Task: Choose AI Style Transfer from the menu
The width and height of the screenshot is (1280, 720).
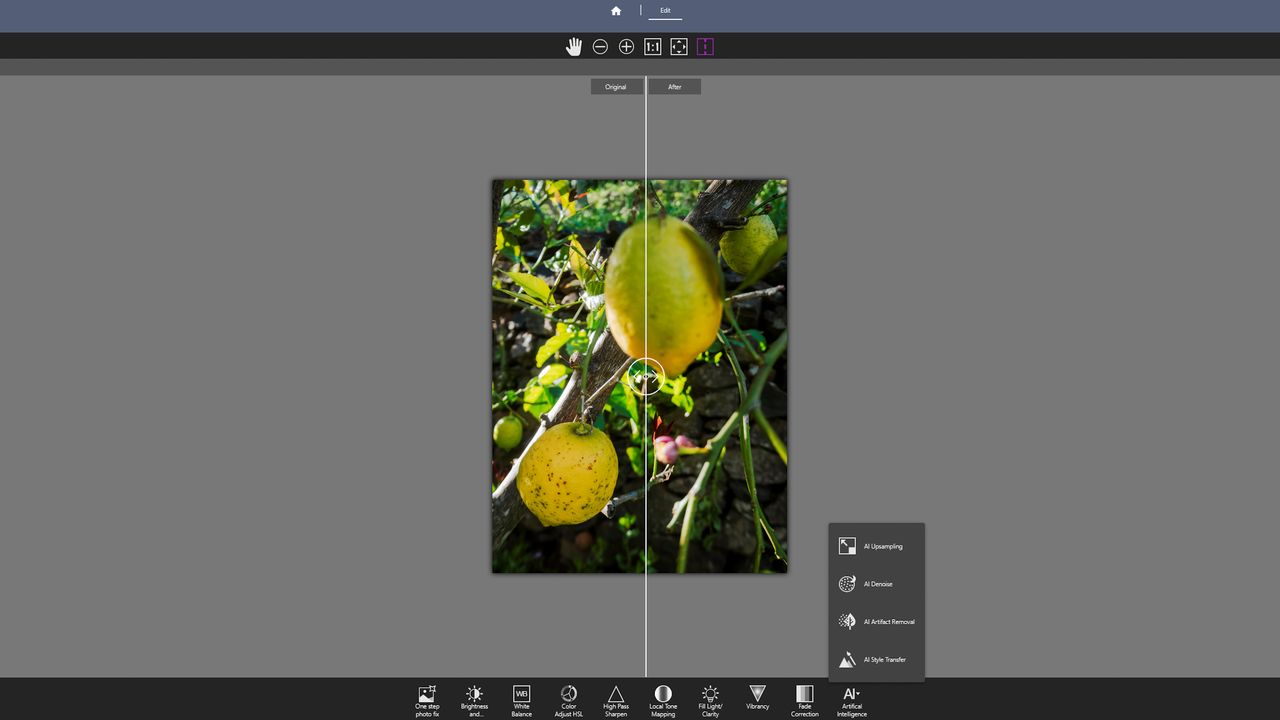Action: click(876, 660)
